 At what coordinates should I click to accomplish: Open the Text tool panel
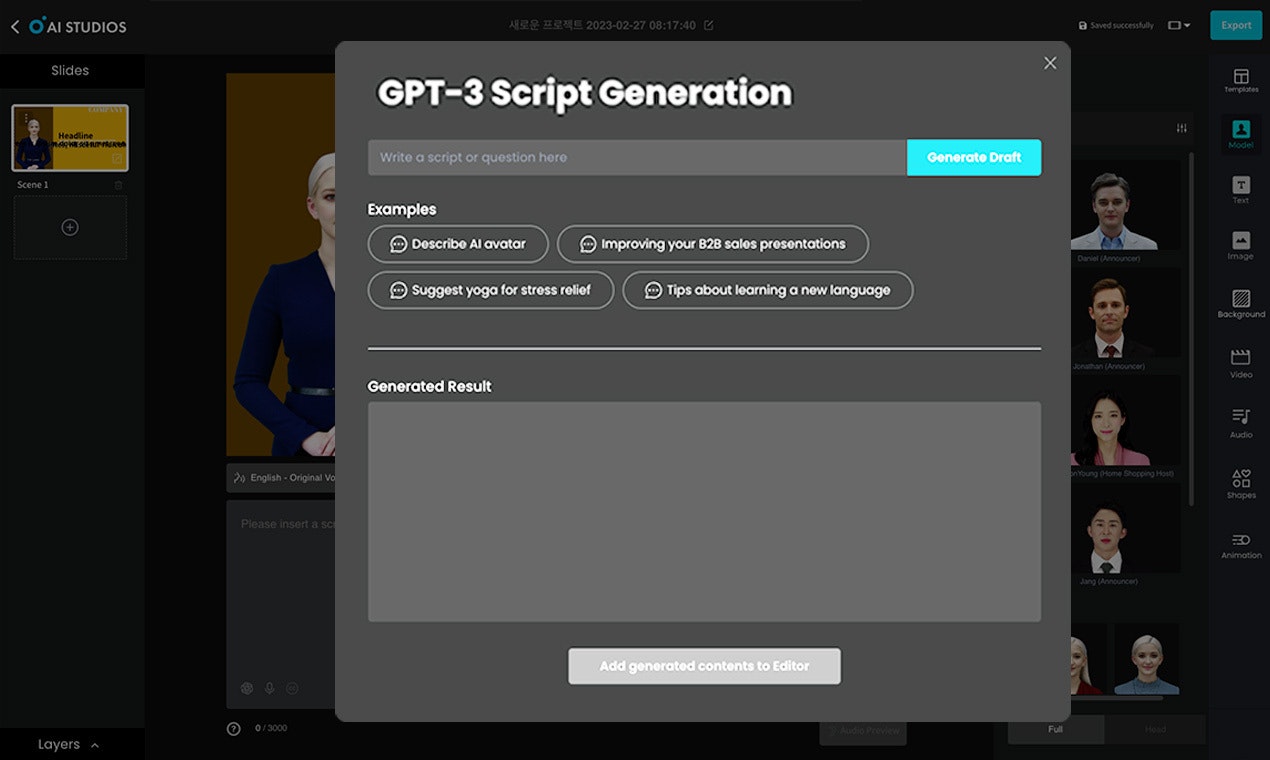click(1241, 190)
